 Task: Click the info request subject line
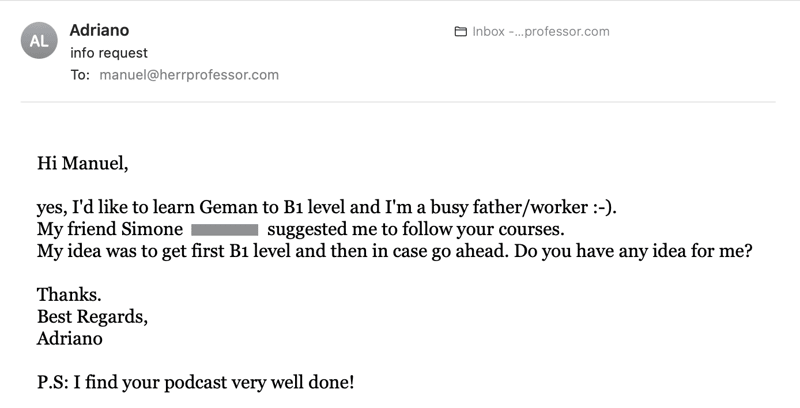pos(109,53)
